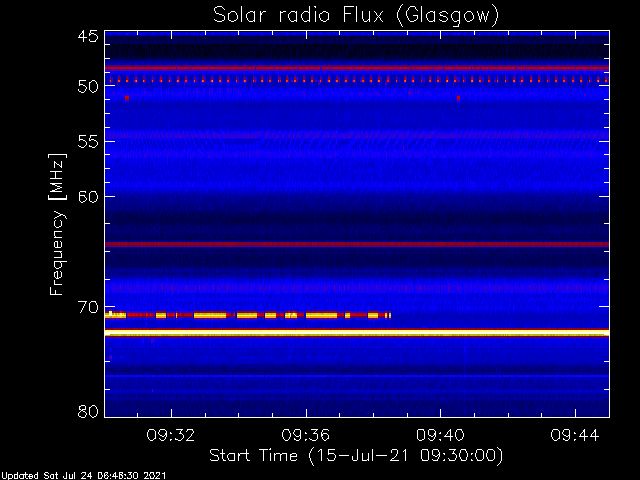Click the red square marker left of 09:32
Screen dimensions: 640x480
pos(127,98)
